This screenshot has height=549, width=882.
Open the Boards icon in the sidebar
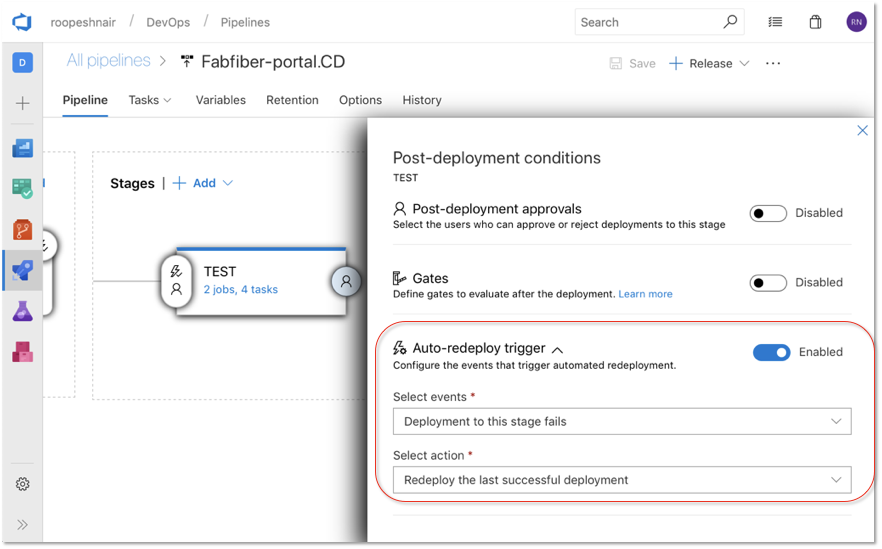[x=22, y=187]
